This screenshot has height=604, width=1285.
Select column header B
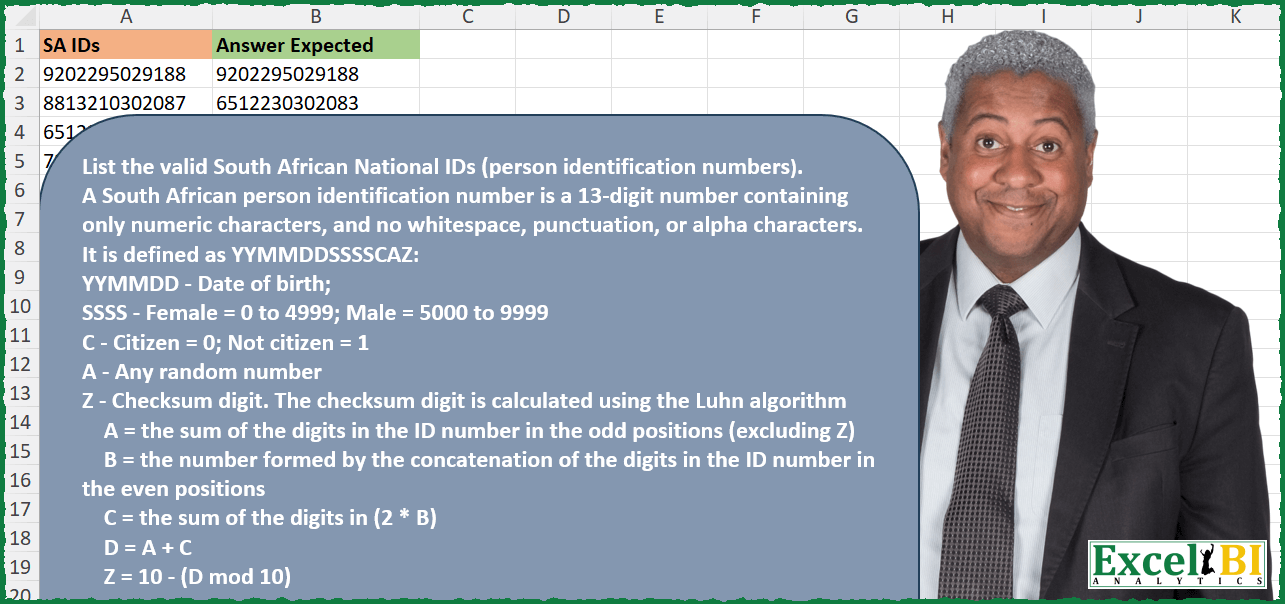(316, 17)
